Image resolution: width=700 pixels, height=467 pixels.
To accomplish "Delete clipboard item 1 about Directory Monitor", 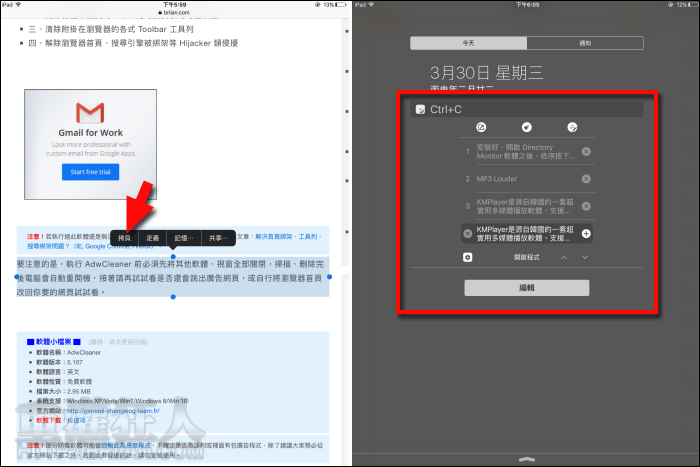I will [586, 152].
